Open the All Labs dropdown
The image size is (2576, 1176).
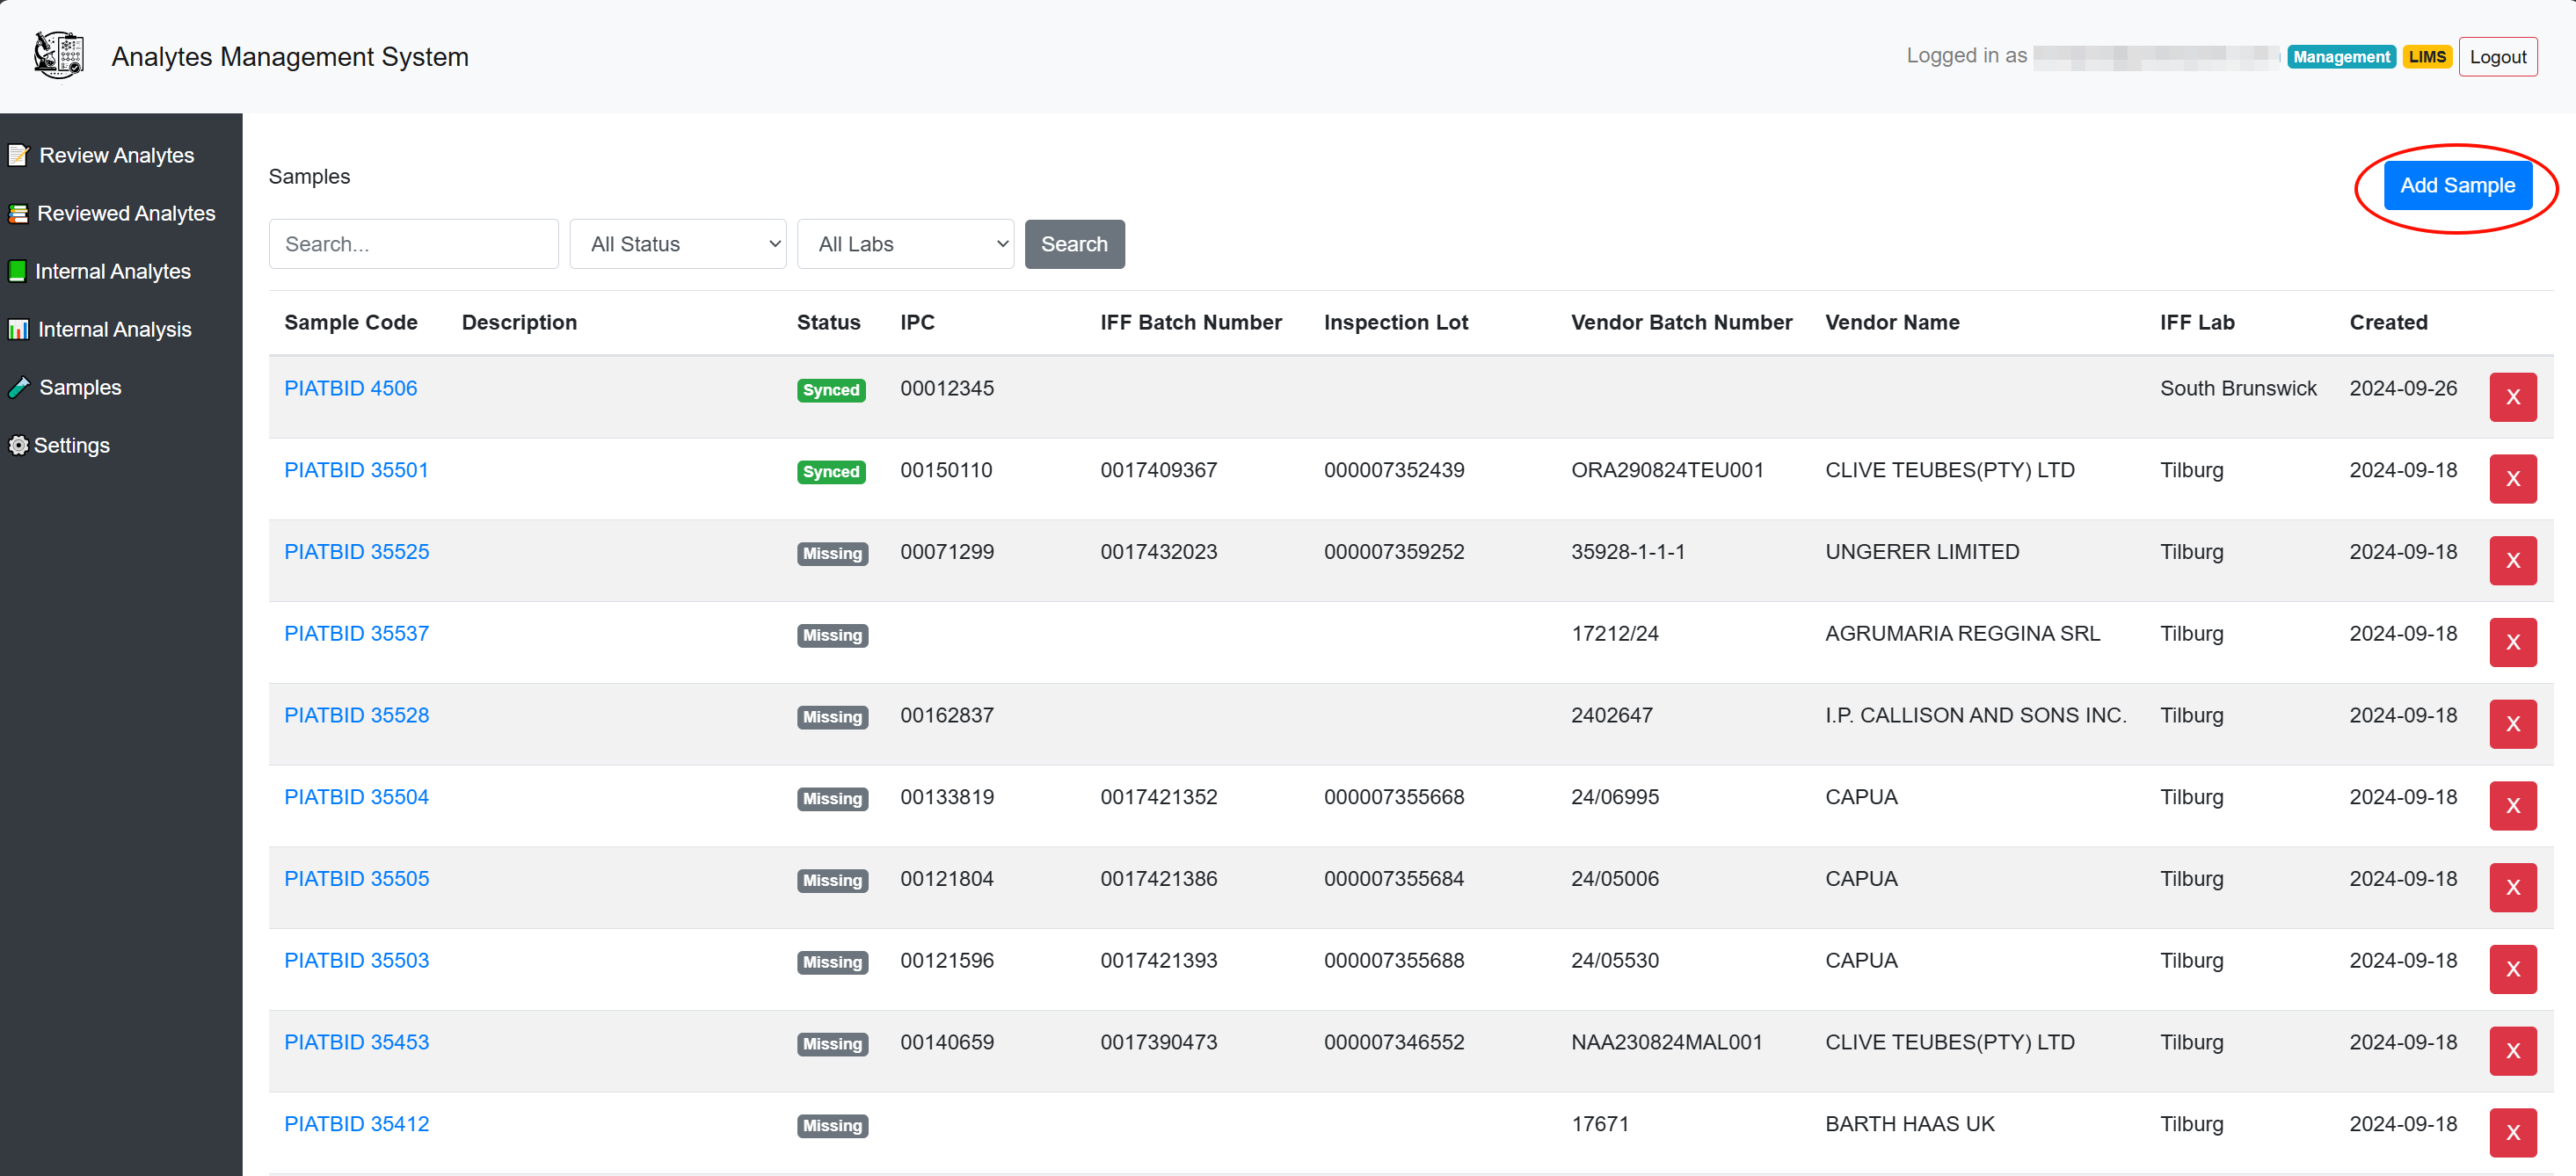(905, 244)
